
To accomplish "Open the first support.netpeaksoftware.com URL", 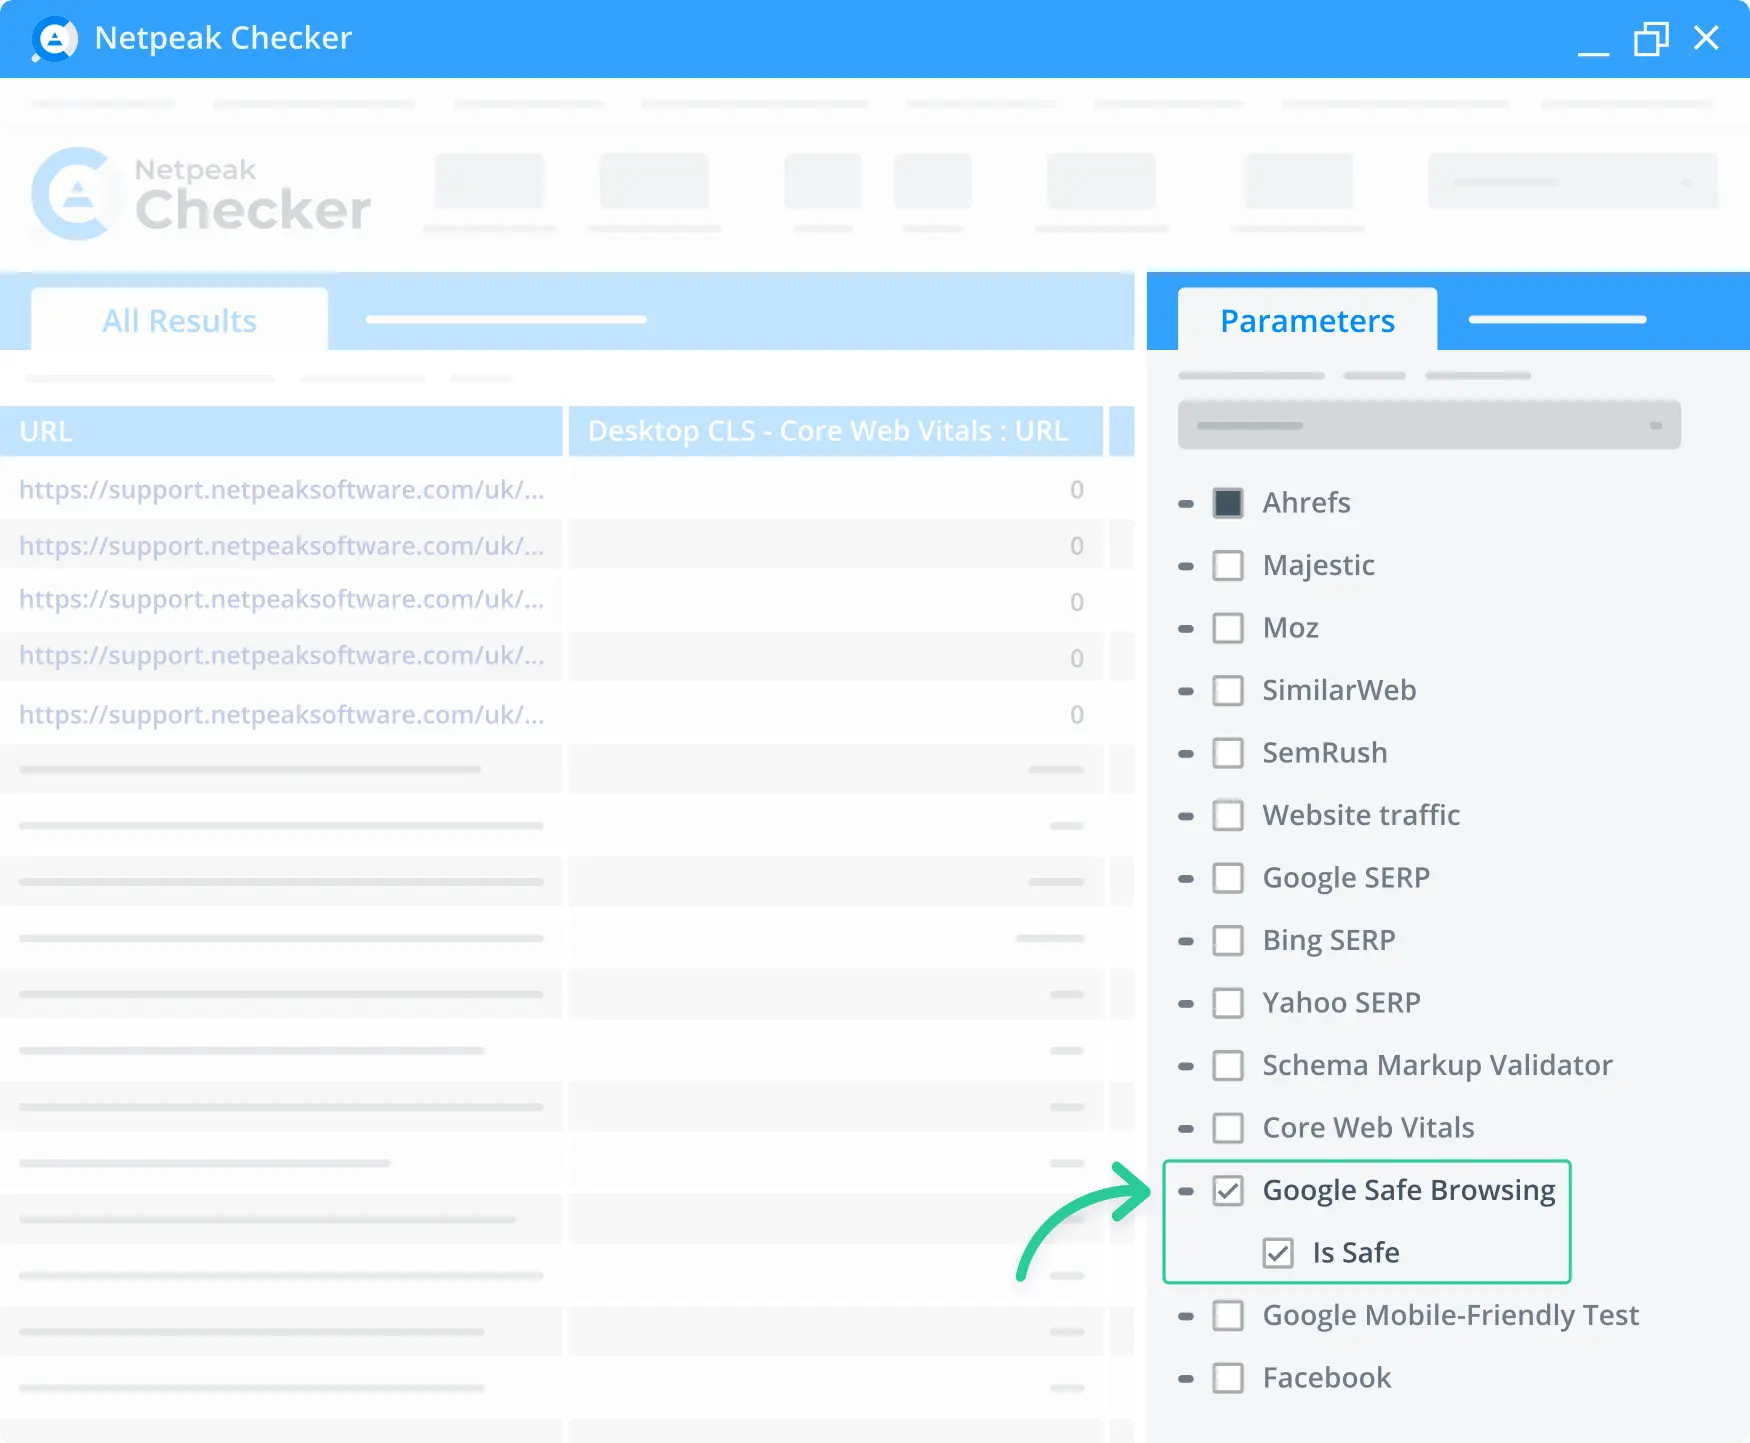I will point(281,489).
